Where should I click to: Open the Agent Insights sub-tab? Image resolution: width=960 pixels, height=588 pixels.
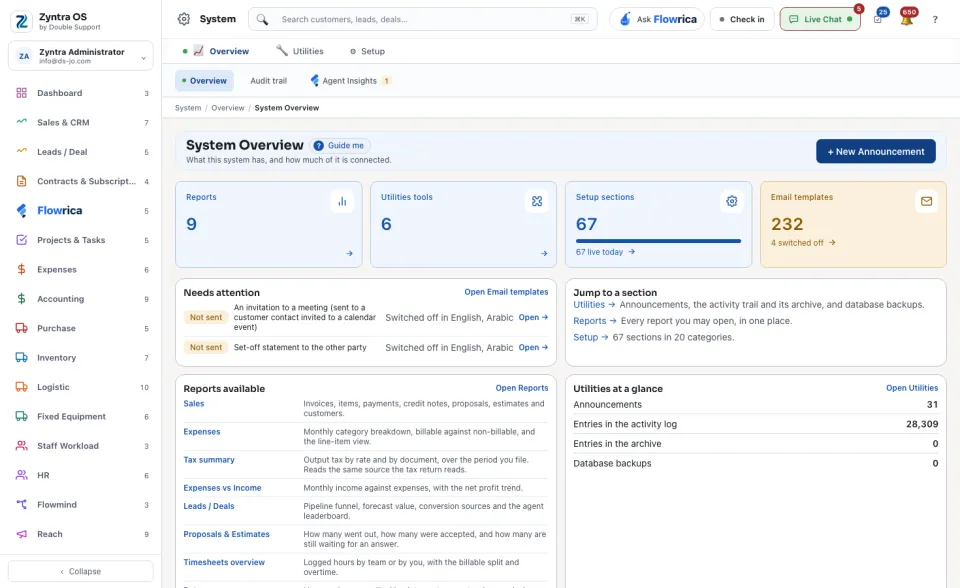350,81
